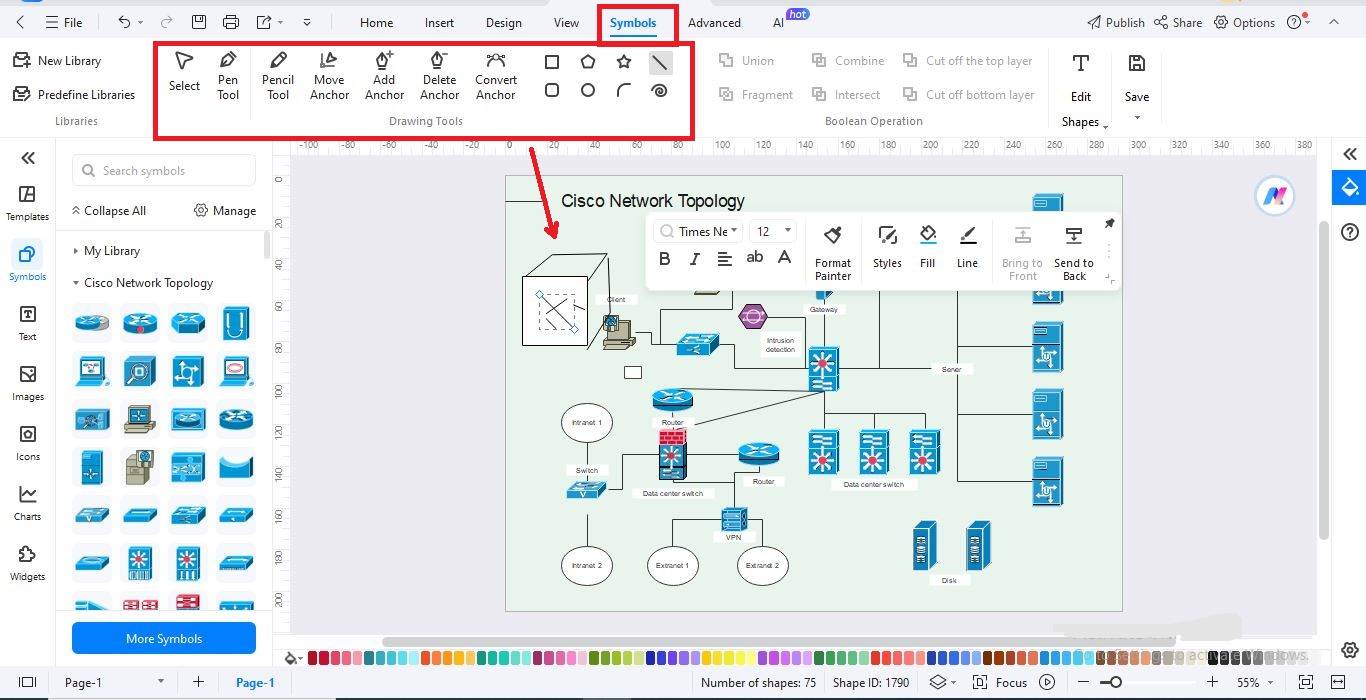The width and height of the screenshot is (1366, 700).
Task: Pick the first red palette color
Action: [313, 657]
